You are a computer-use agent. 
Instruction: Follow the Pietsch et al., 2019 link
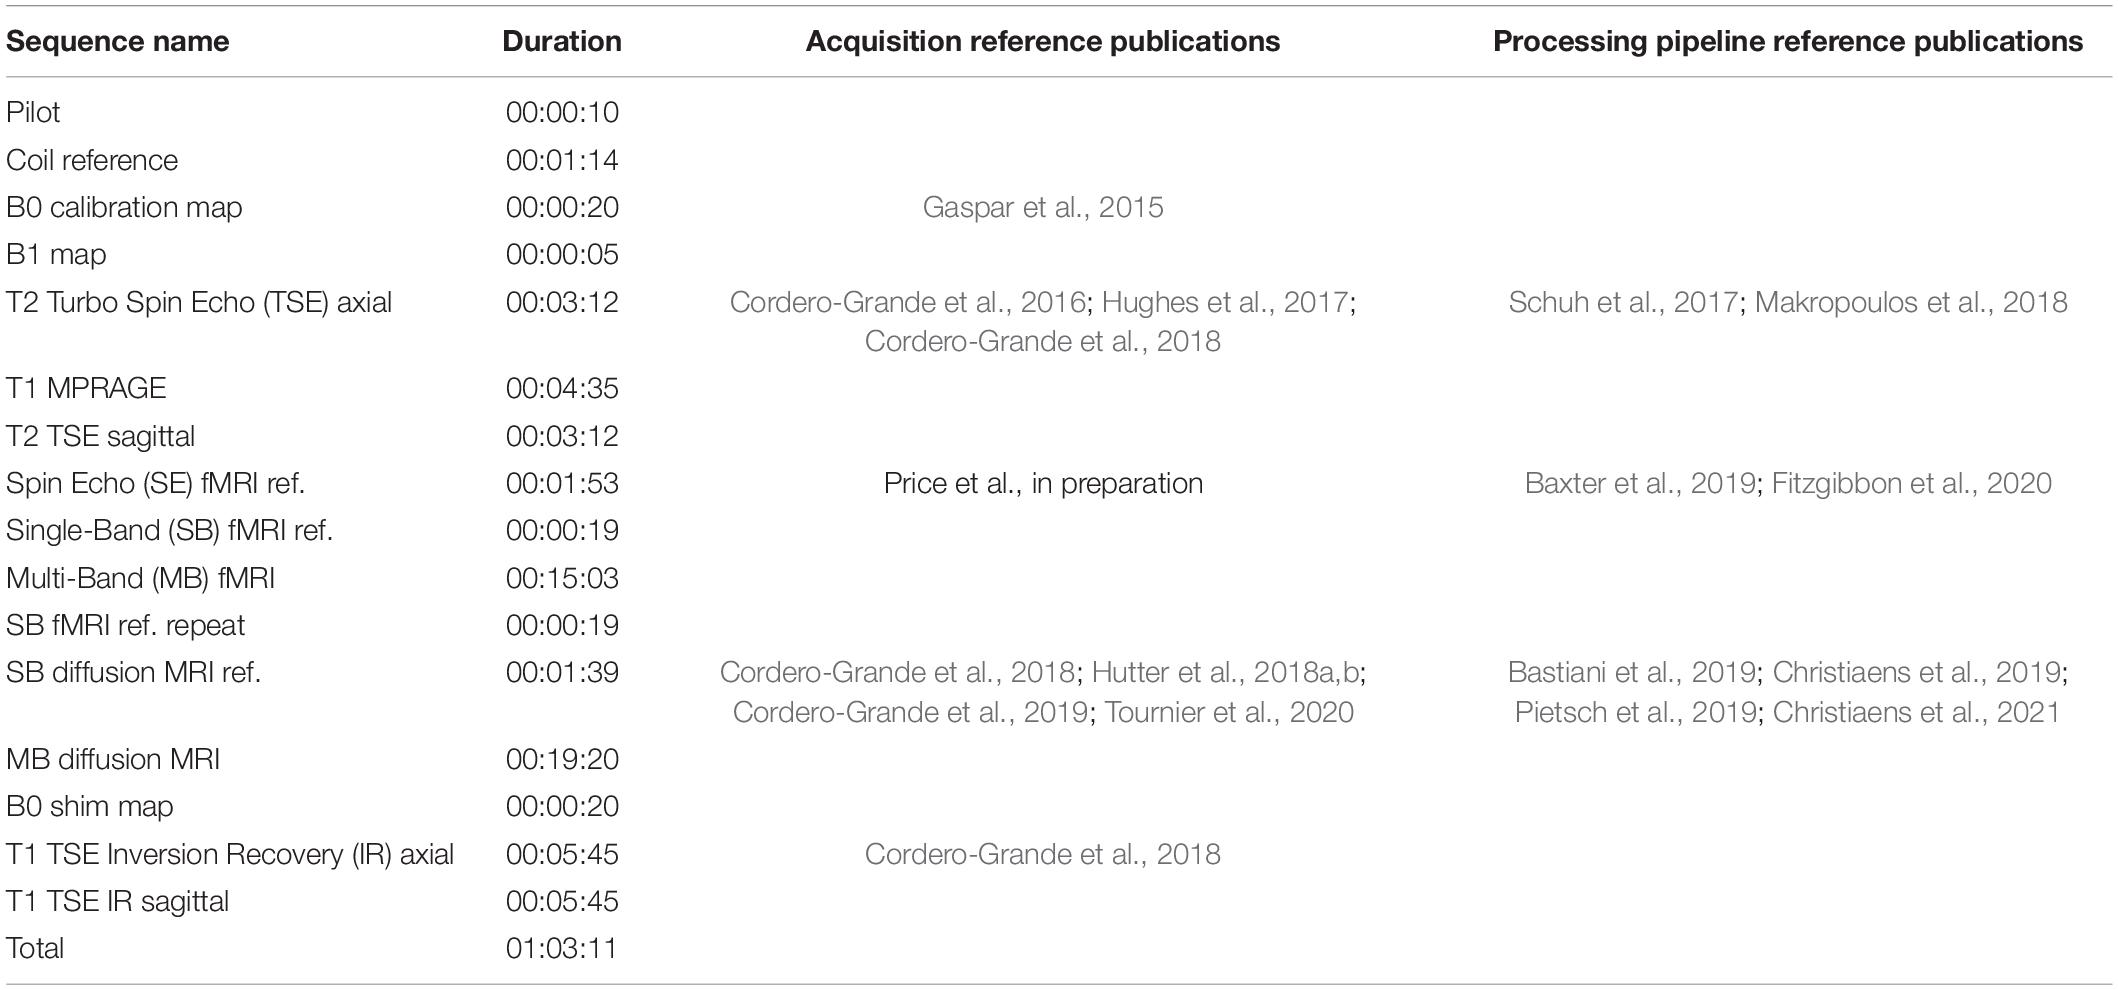(x=1635, y=712)
